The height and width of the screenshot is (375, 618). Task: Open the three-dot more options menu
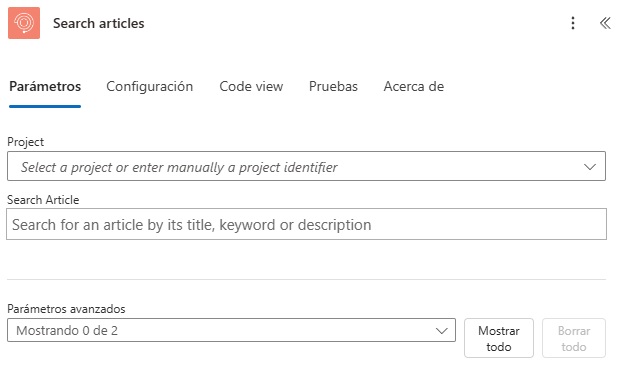tap(573, 23)
